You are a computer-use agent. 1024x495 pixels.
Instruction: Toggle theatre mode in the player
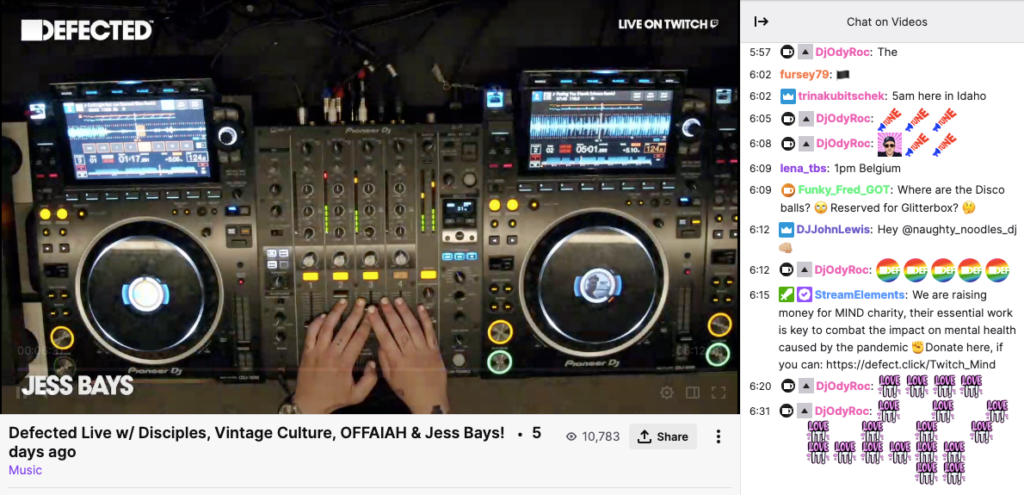[x=692, y=393]
